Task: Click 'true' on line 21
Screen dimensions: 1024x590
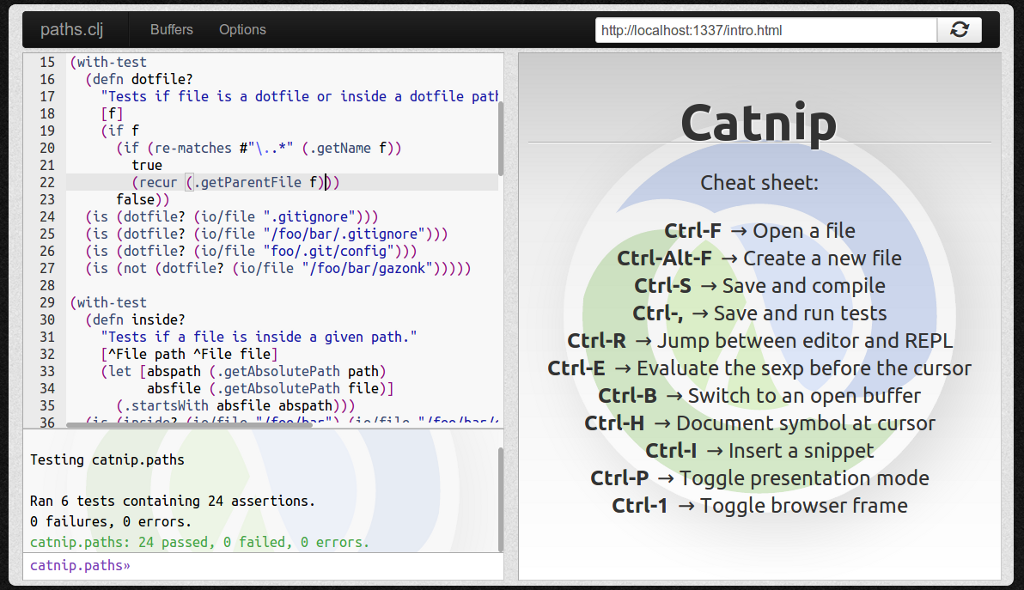Action: [x=147, y=165]
